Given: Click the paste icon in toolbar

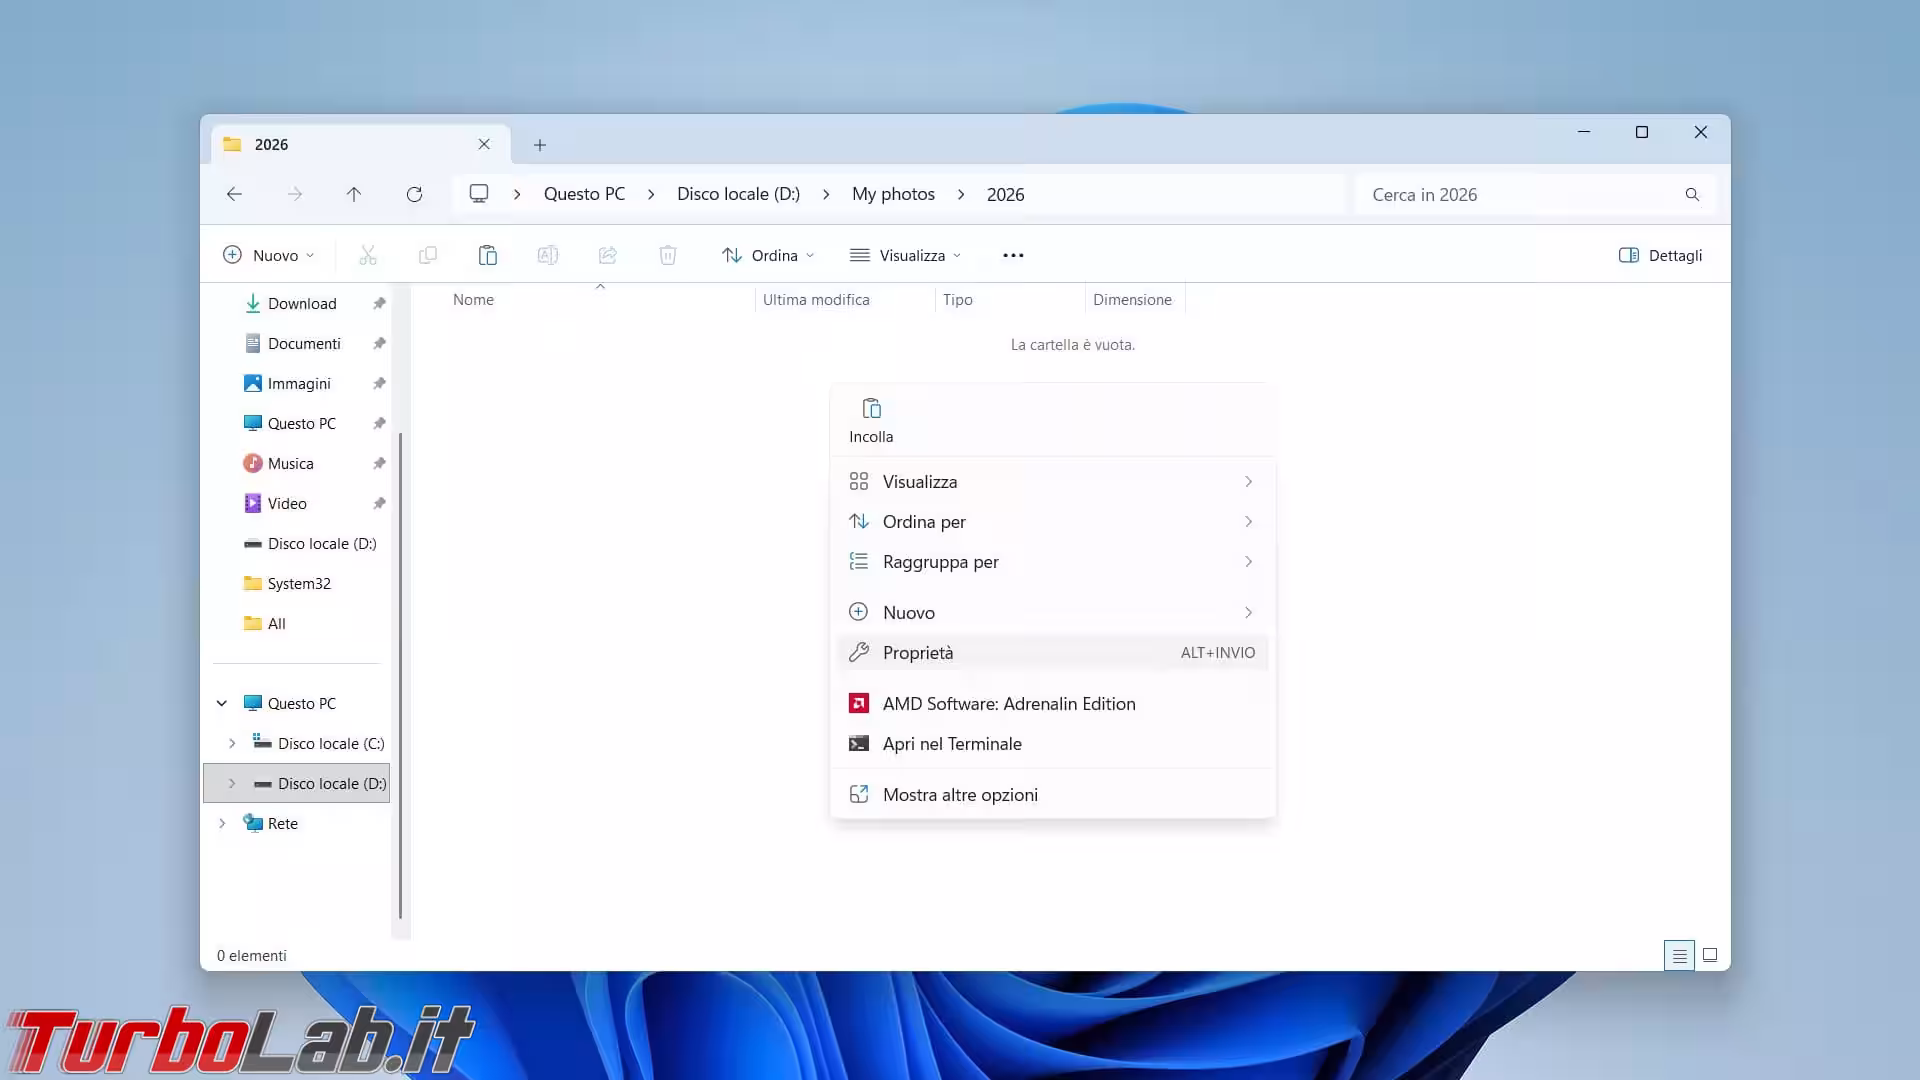Looking at the screenshot, I should (488, 255).
